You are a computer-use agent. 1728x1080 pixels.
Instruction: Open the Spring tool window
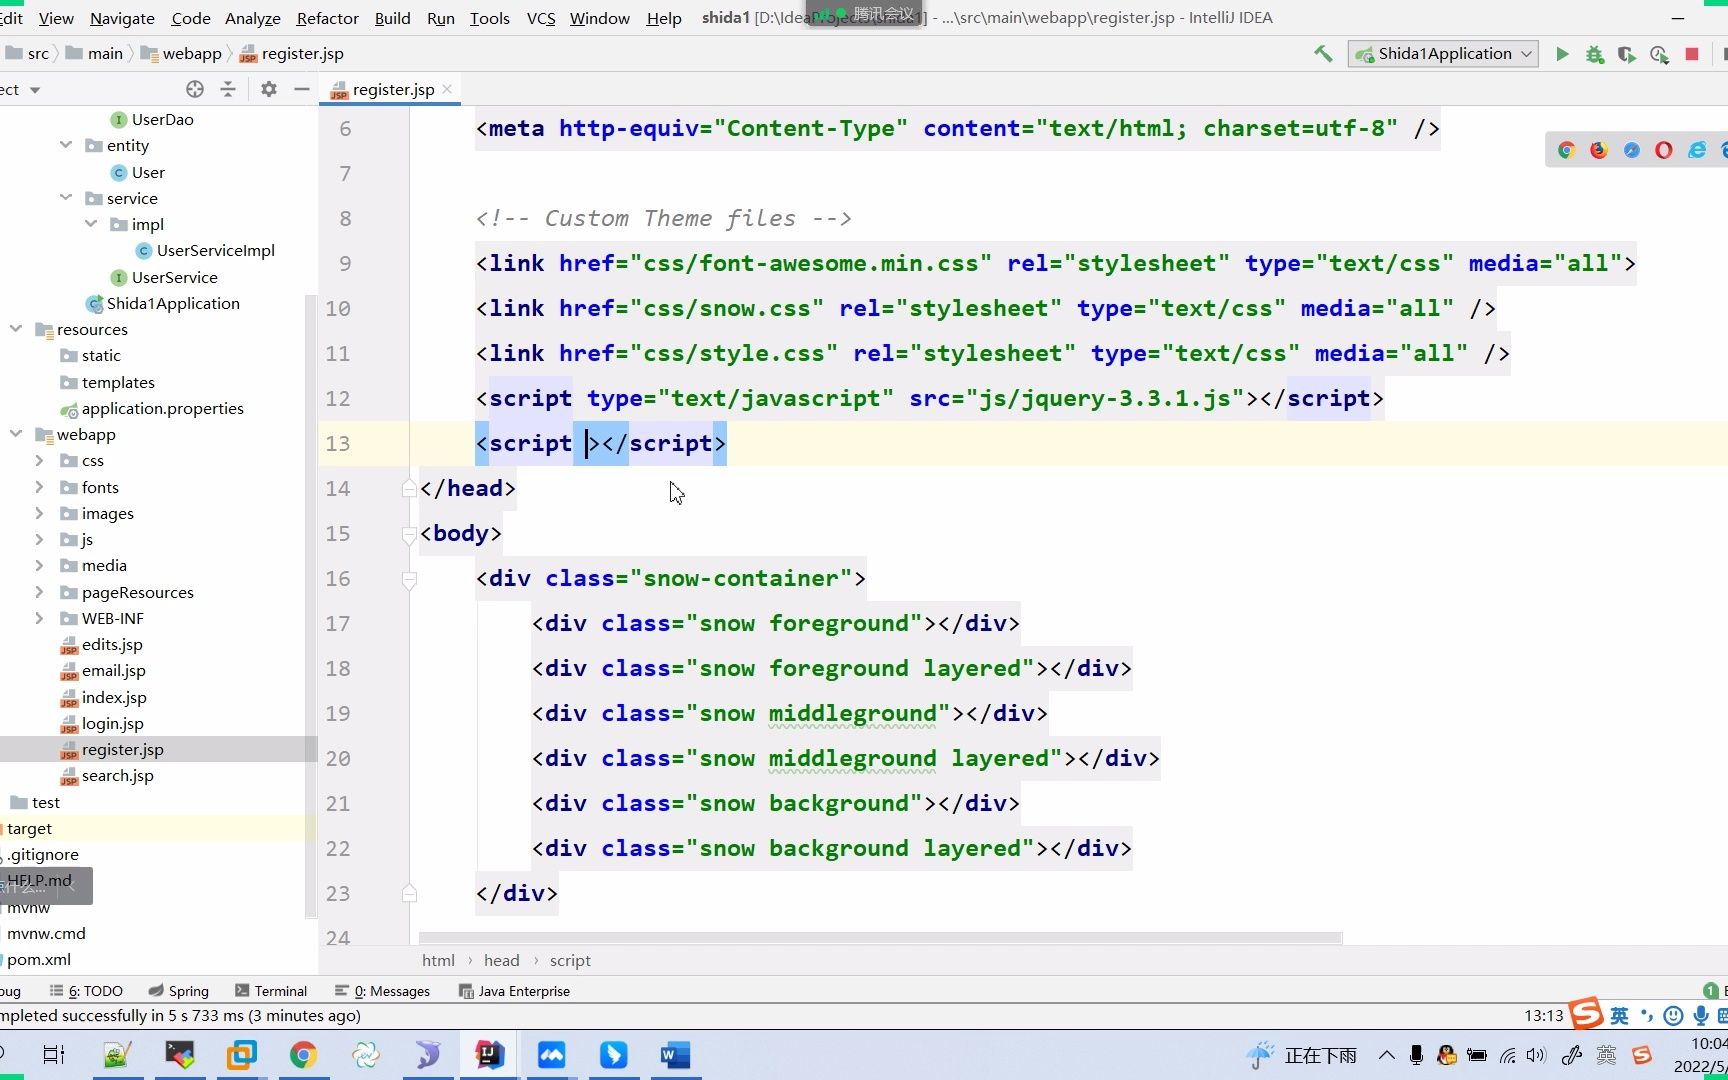pos(179,991)
